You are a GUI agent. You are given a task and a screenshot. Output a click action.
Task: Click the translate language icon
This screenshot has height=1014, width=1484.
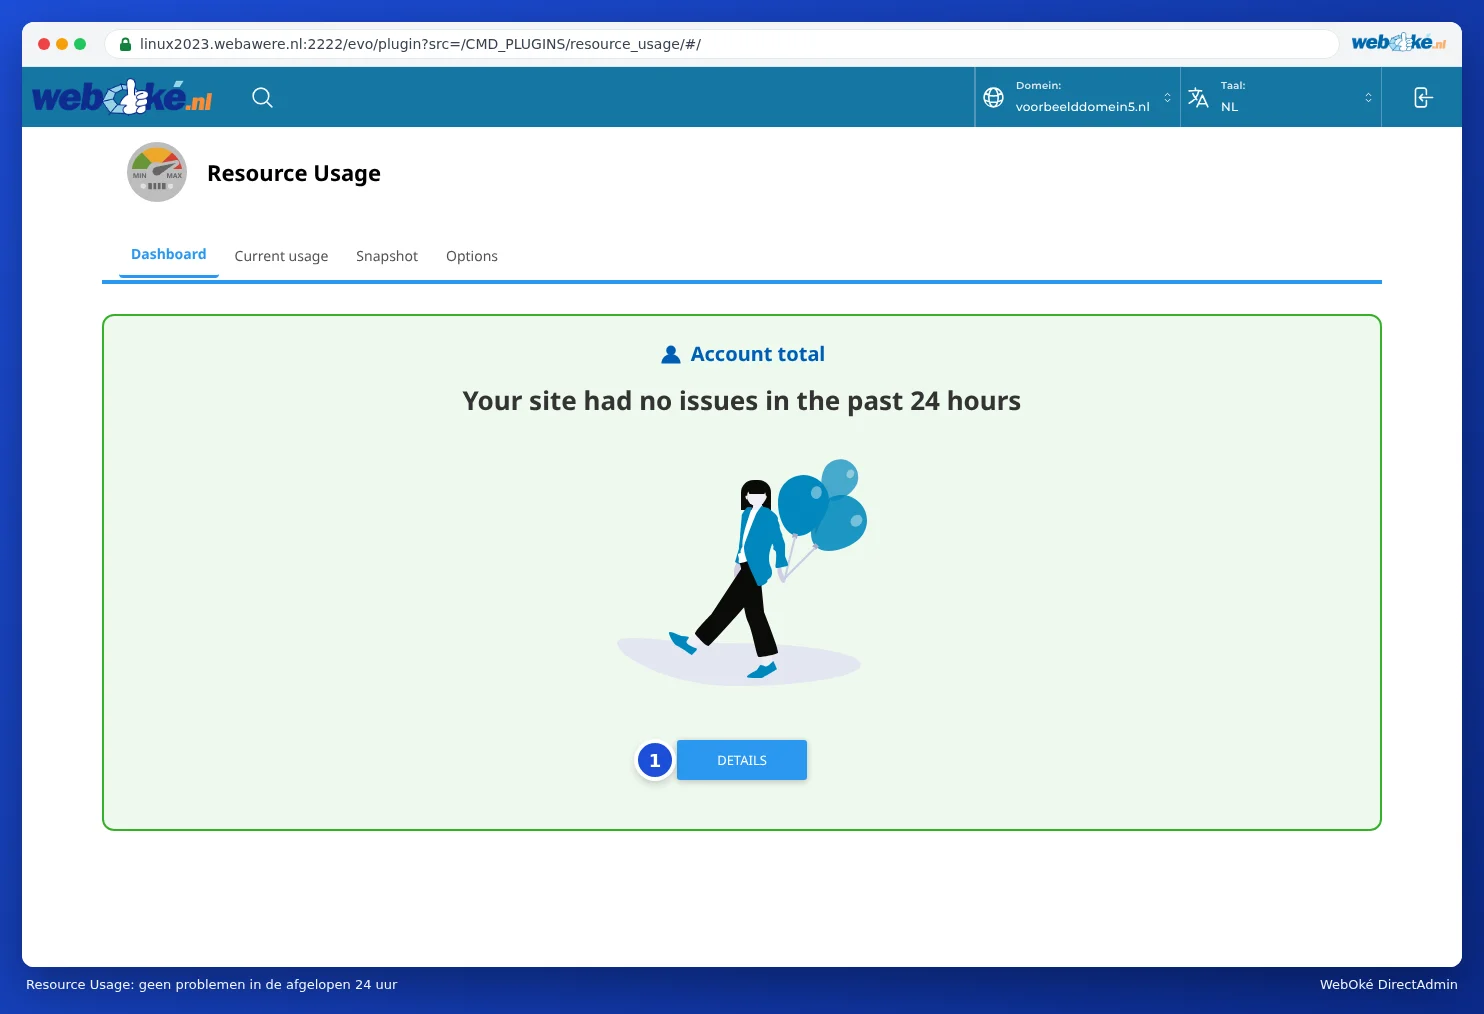pos(1198,97)
